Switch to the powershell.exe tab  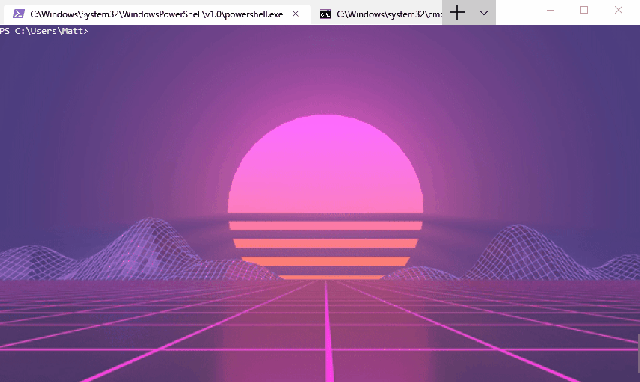pyautogui.click(x=157, y=14)
